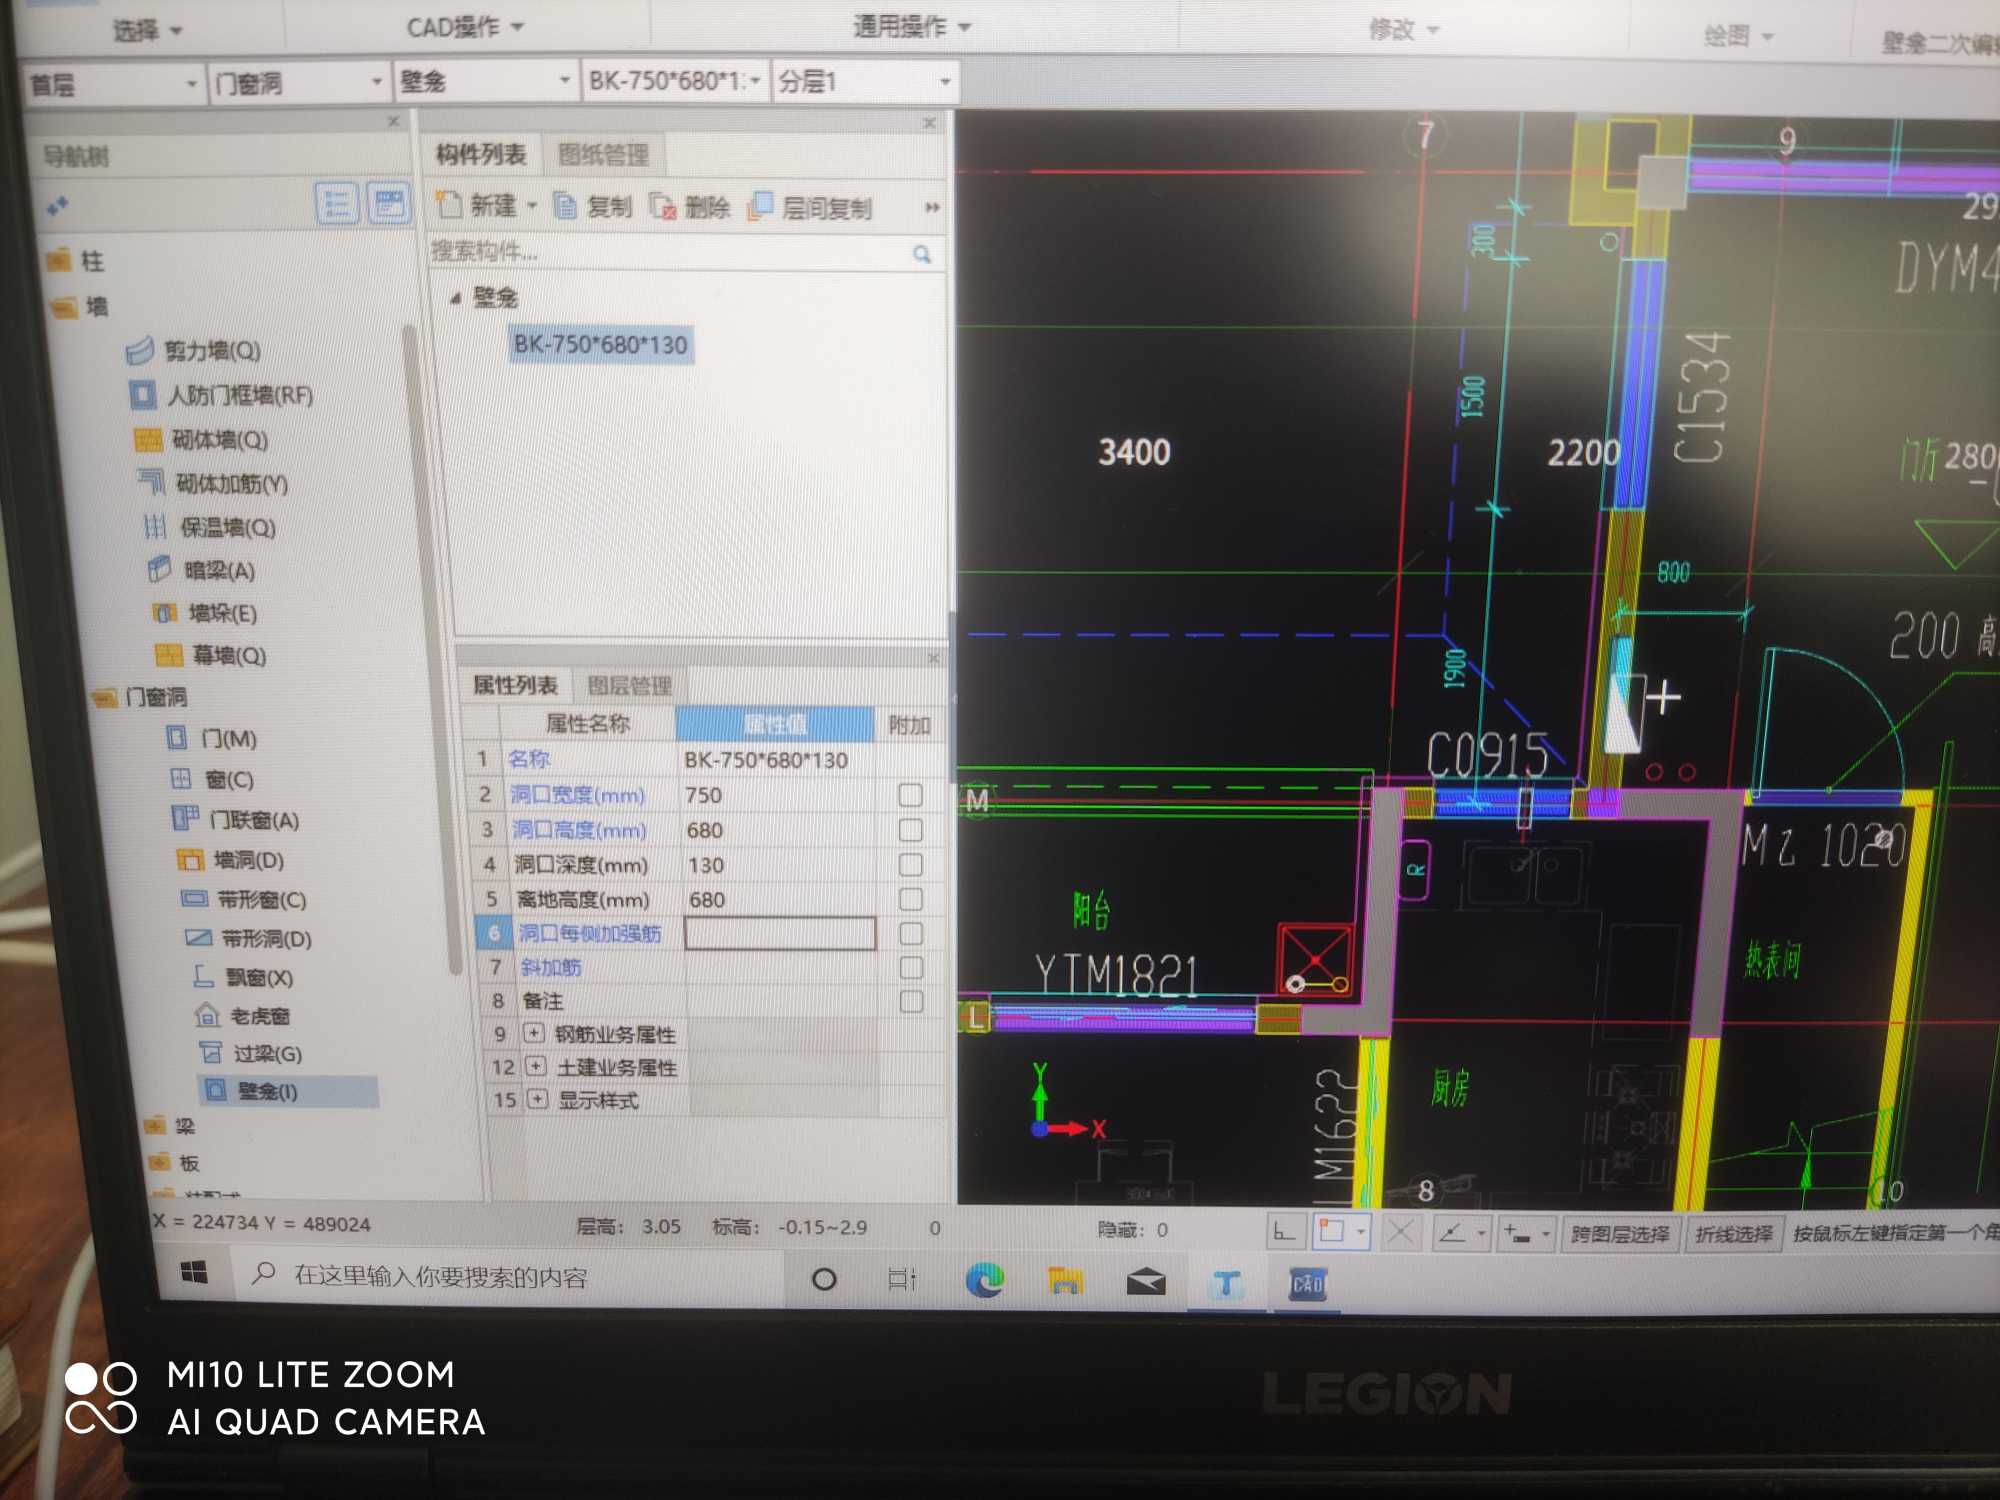The width and height of the screenshot is (2000, 1500).
Task: Toggle orthogonal mode icon in status bar
Action: (x=1286, y=1232)
